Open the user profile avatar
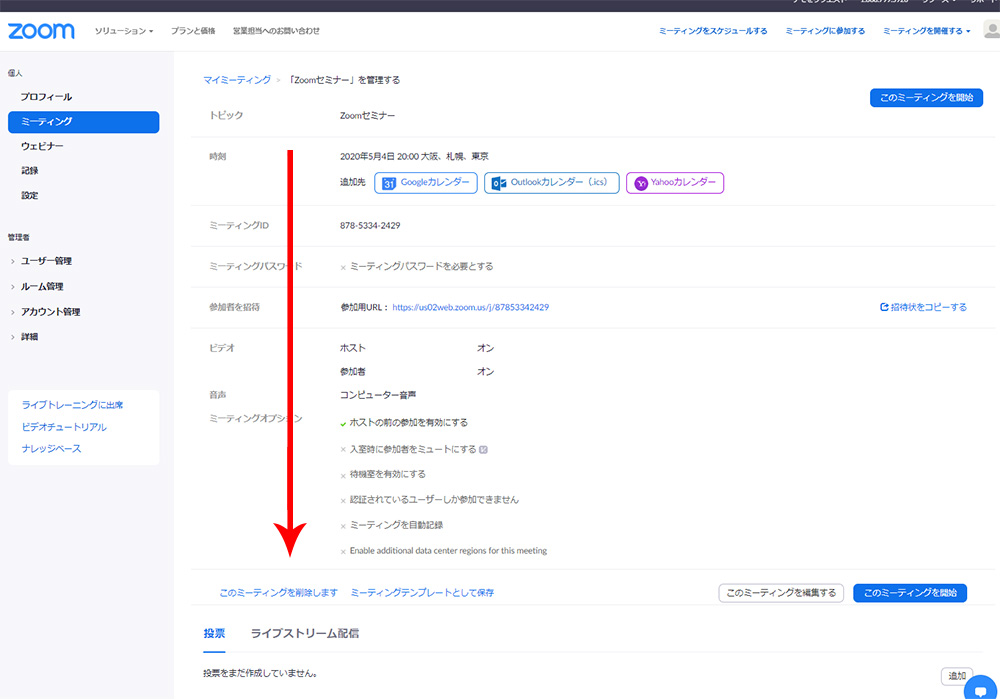 tap(991, 31)
